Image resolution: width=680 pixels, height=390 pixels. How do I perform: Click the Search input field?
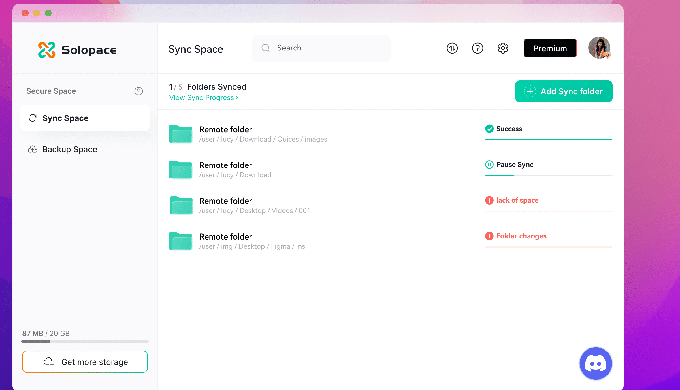tap(321, 48)
